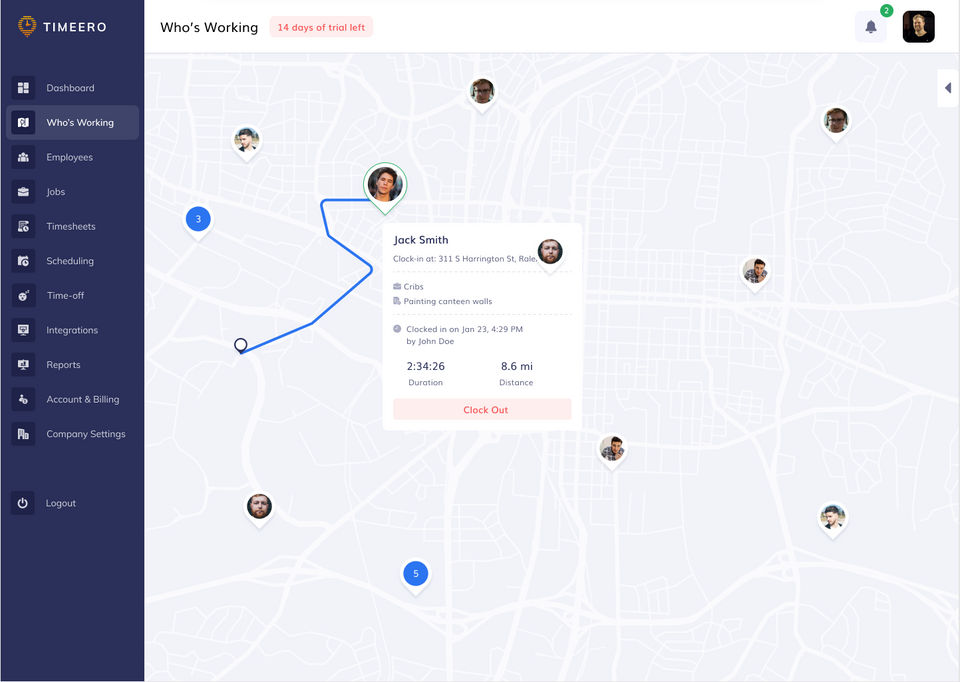Screen dimensions: 960x682
Task: Click the Account & Billing icon
Action: pyautogui.click(x=23, y=399)
